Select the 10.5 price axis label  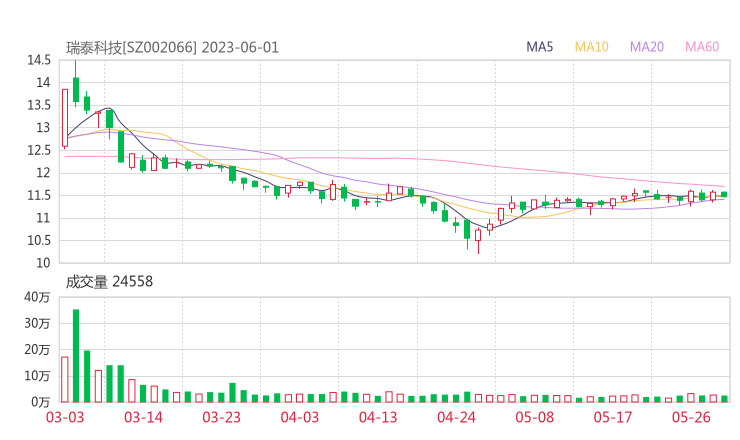click(x=39, y=240)
